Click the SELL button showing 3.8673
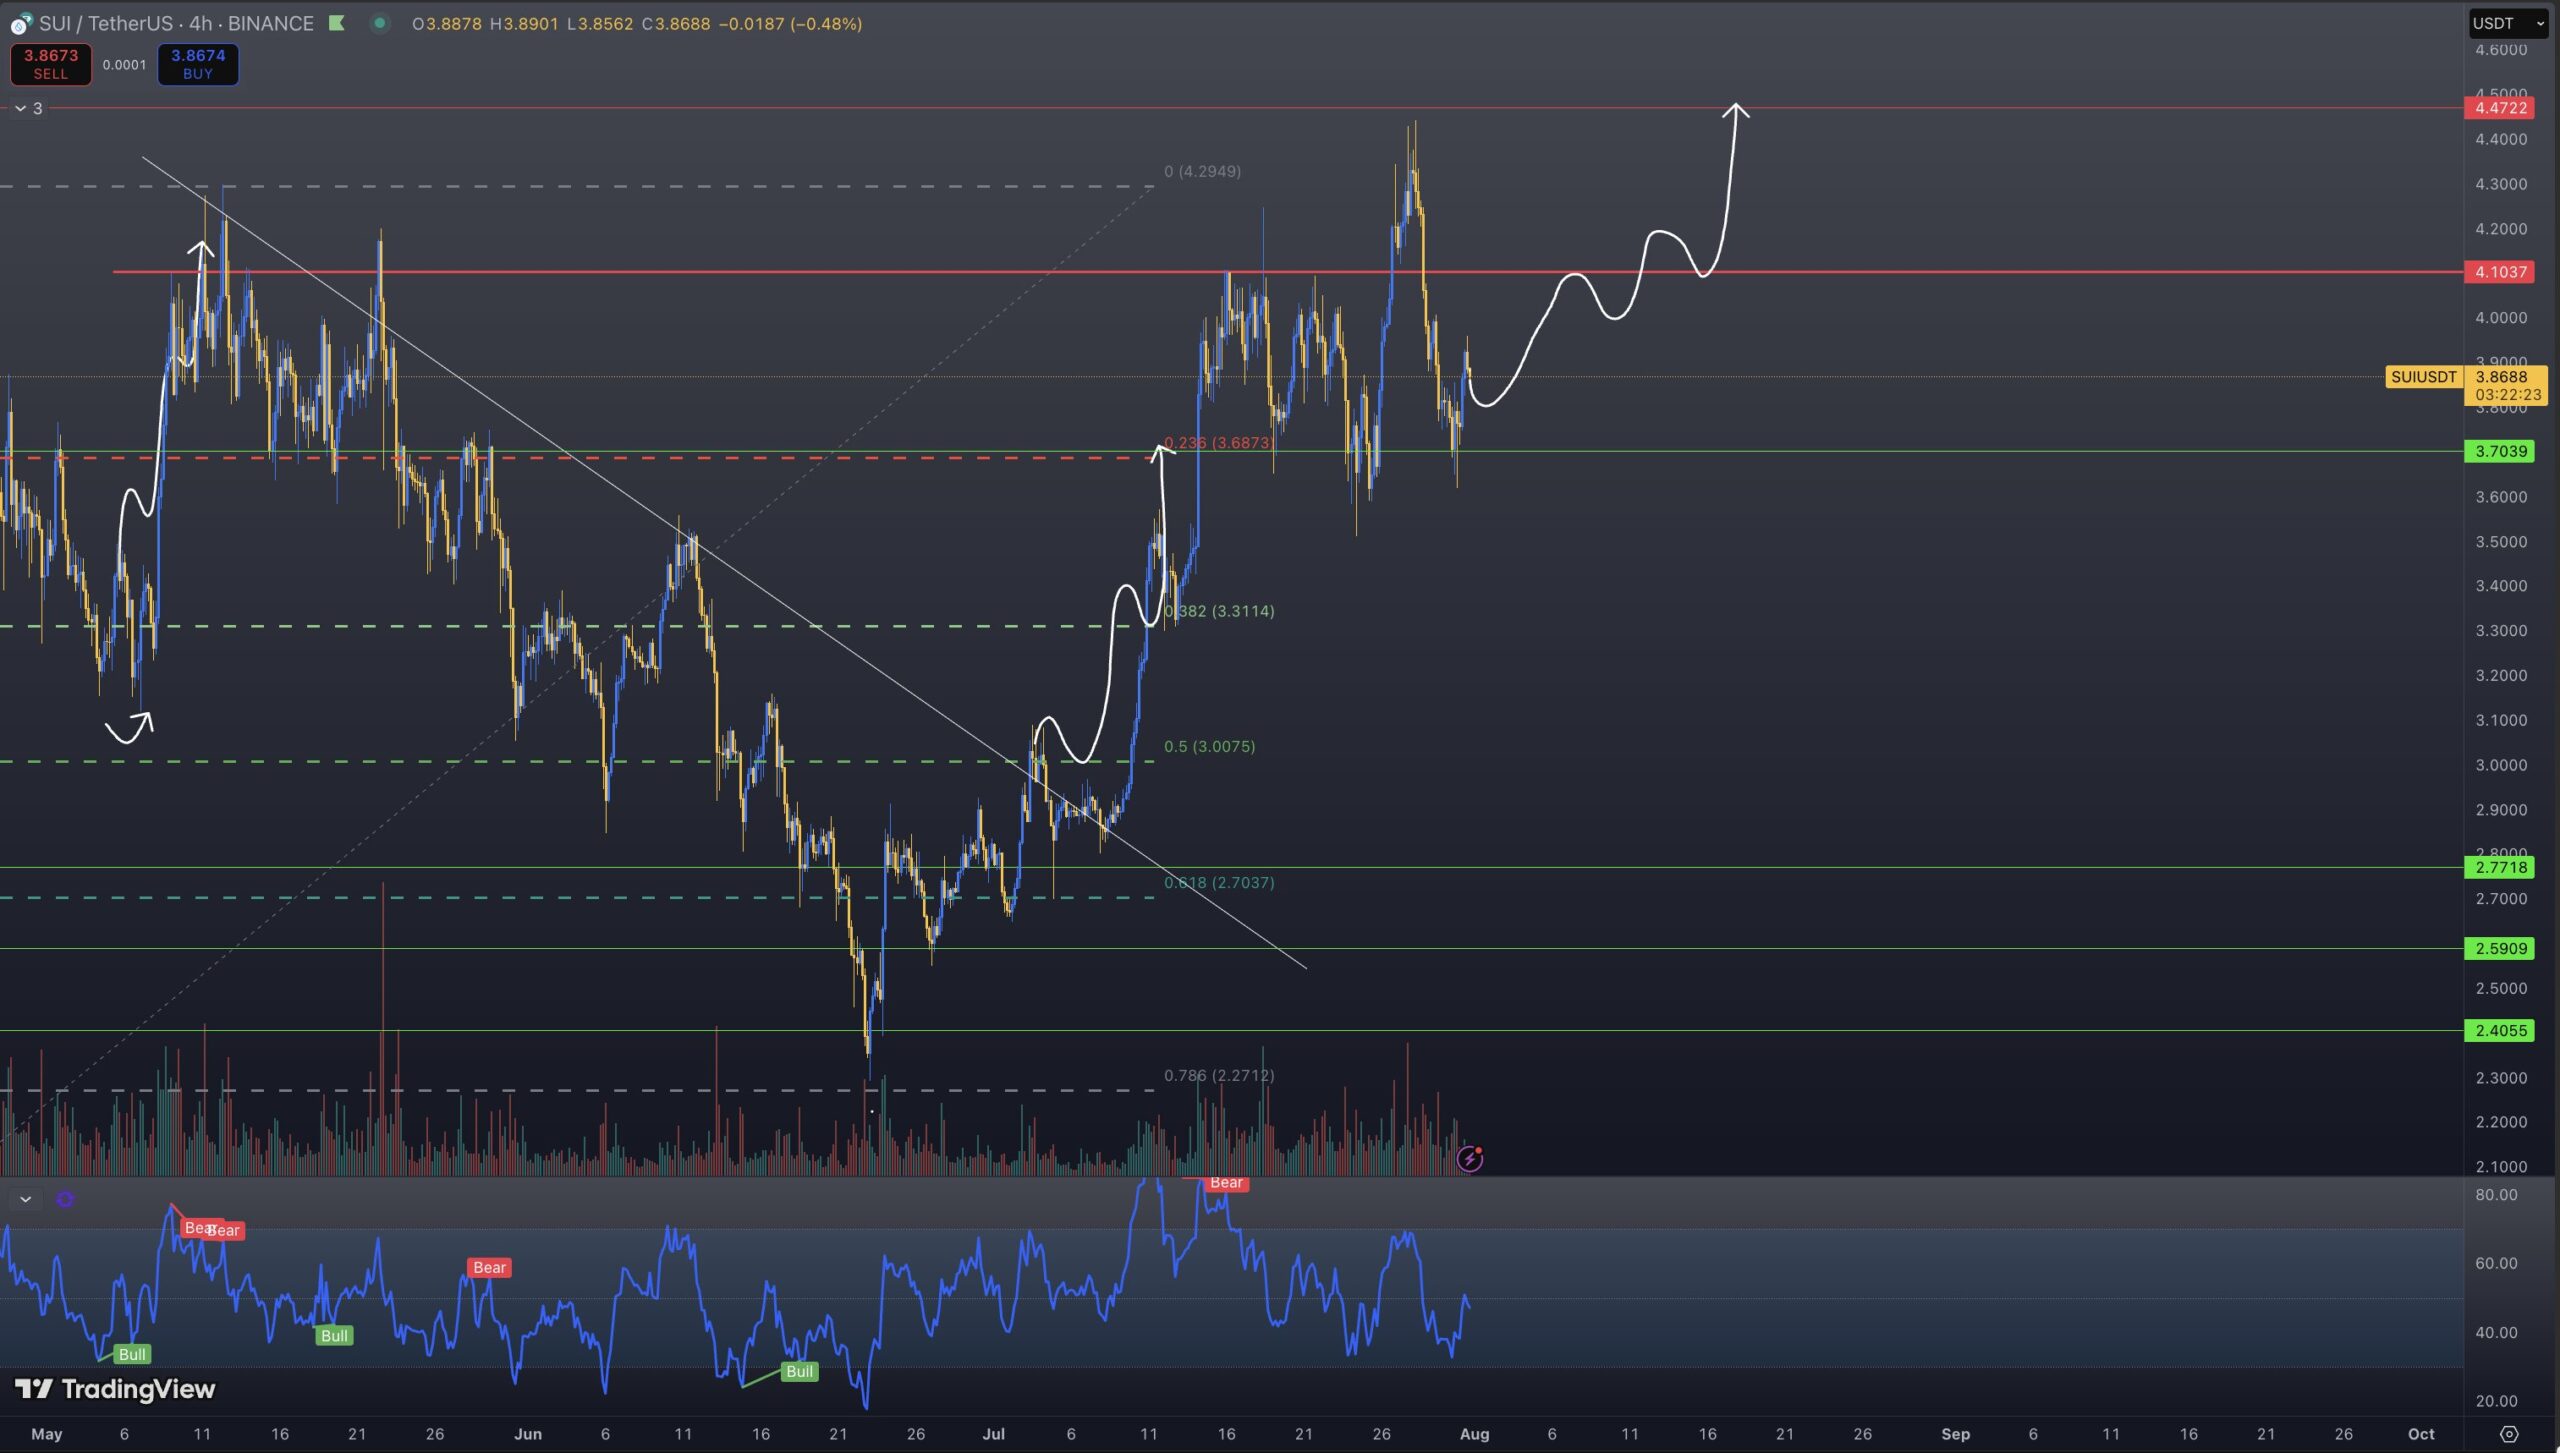 (x=50, y=64)
